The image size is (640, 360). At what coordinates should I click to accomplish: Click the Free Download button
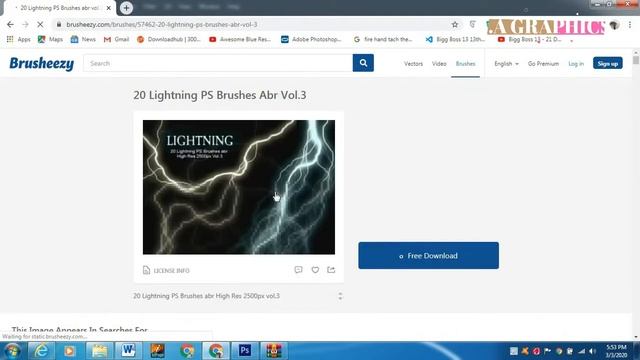(x=428, y=256)
